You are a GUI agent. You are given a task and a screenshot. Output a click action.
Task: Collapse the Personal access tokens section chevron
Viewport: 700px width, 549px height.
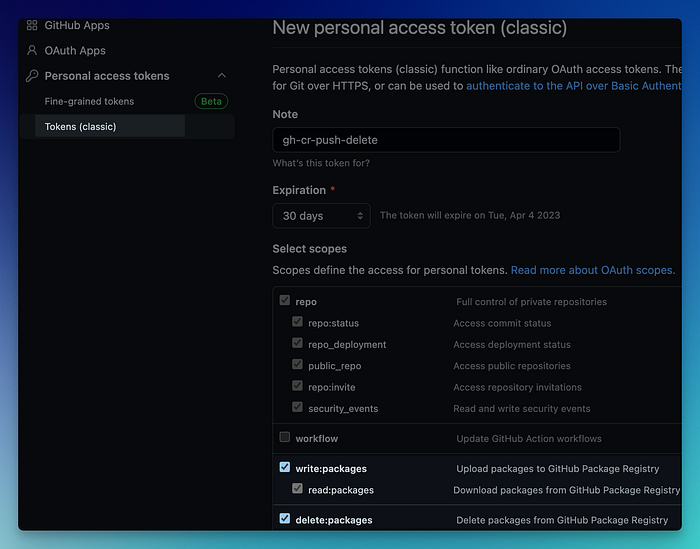222,75
